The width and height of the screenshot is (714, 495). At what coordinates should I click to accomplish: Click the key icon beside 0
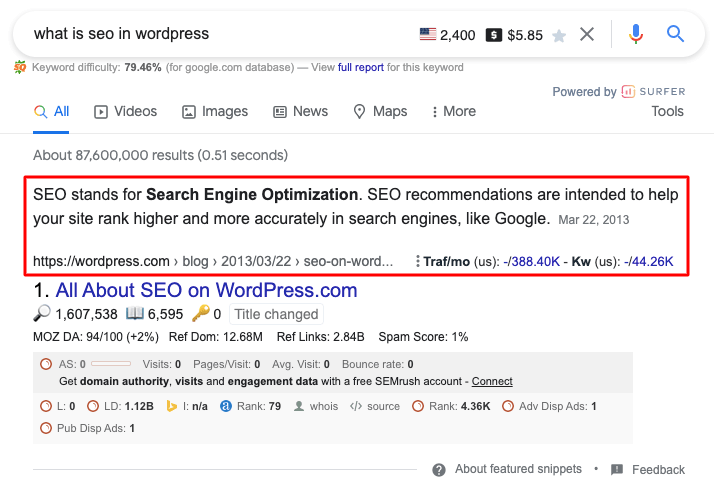pyautogui.click(x=200, y=313)
